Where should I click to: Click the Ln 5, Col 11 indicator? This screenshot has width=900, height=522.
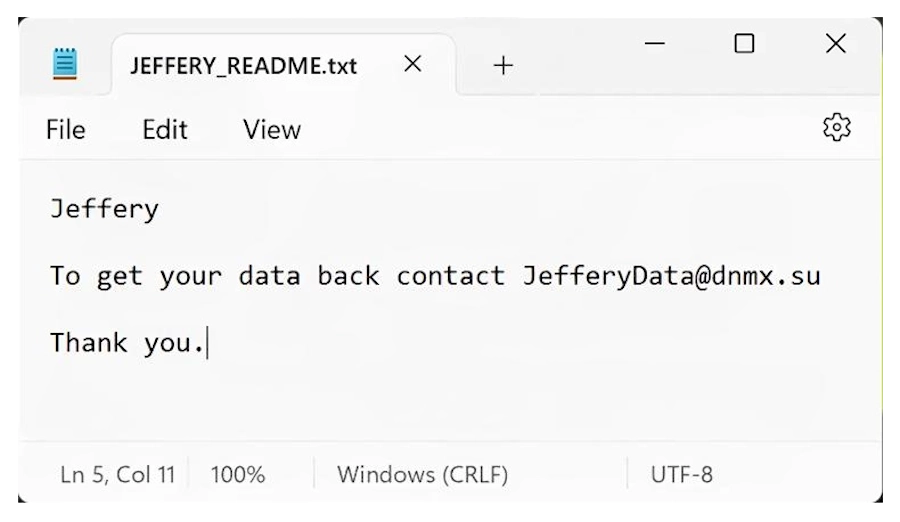pos(117,474)
